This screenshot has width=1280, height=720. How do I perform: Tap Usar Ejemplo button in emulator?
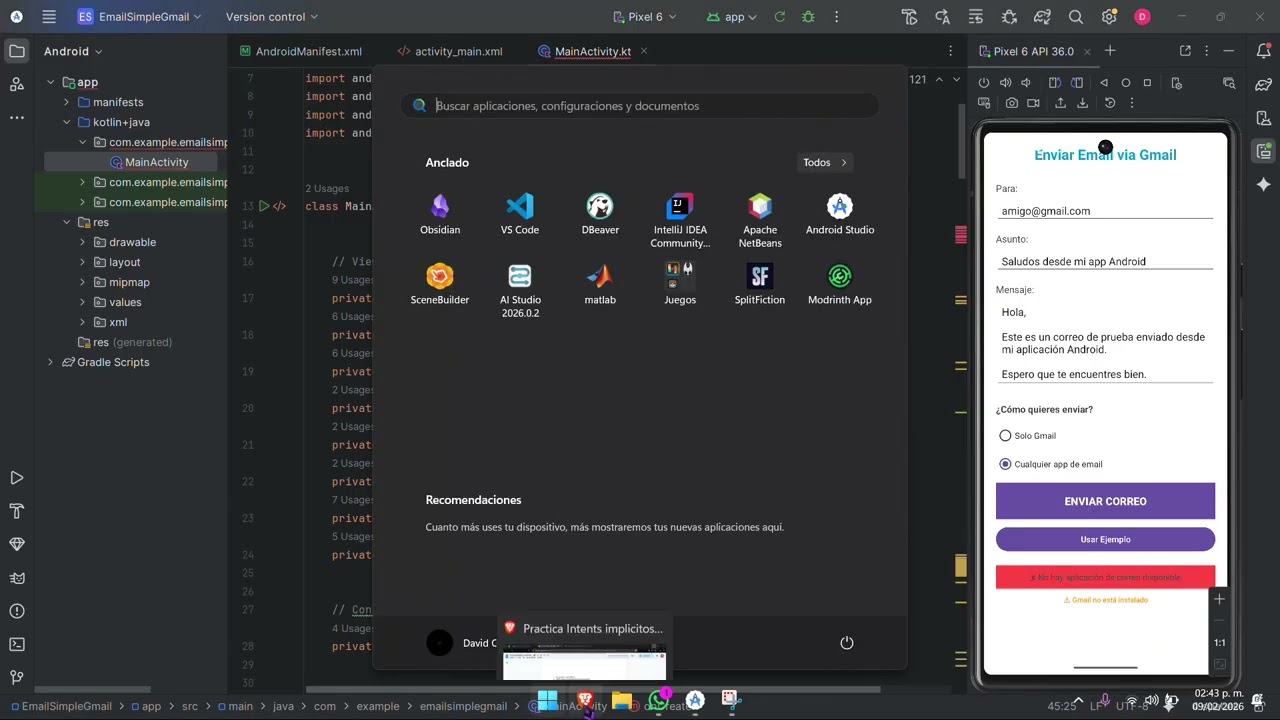[1105, 539]
